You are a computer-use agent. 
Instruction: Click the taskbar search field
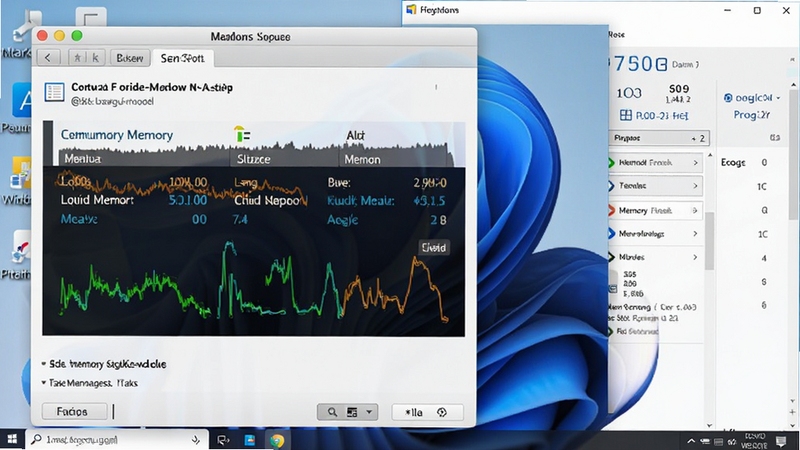tap(118, 439)
